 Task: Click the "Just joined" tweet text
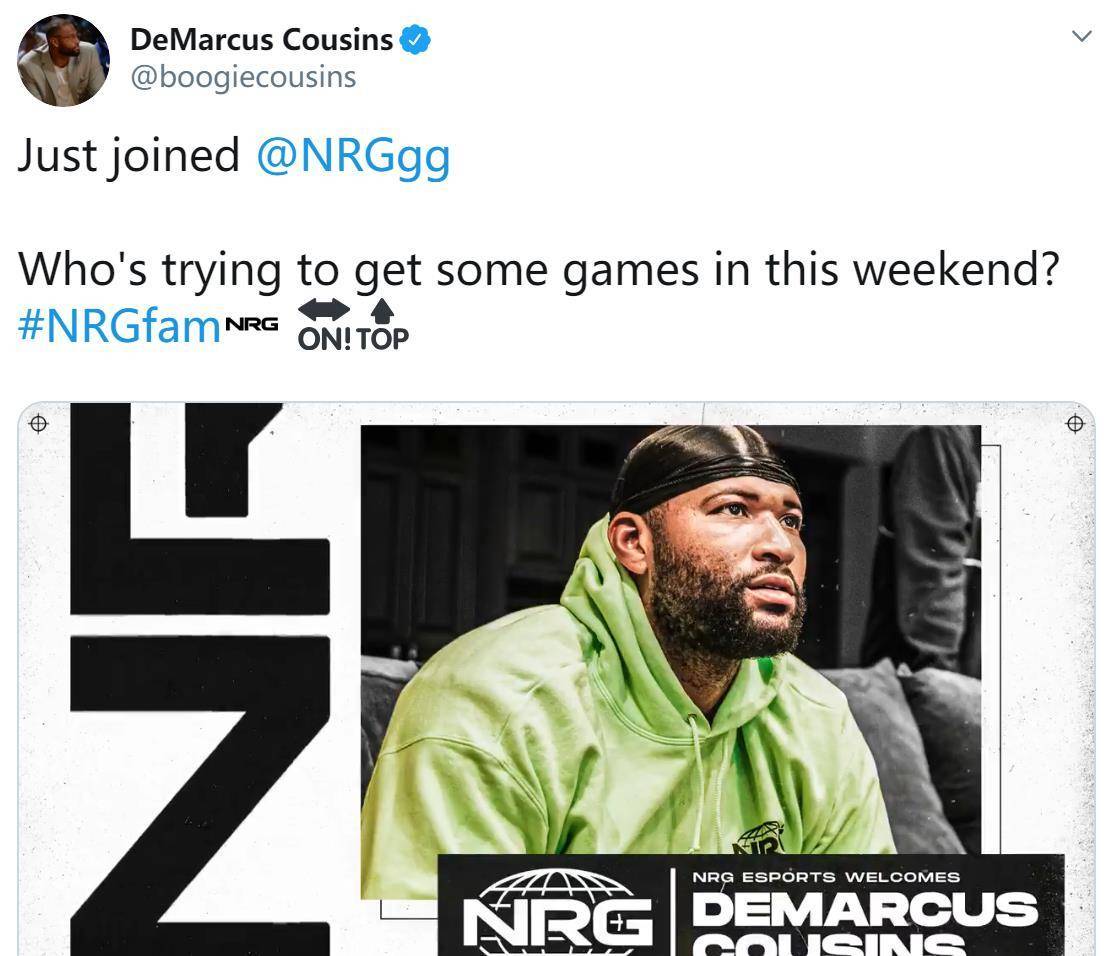click(129, 156)
